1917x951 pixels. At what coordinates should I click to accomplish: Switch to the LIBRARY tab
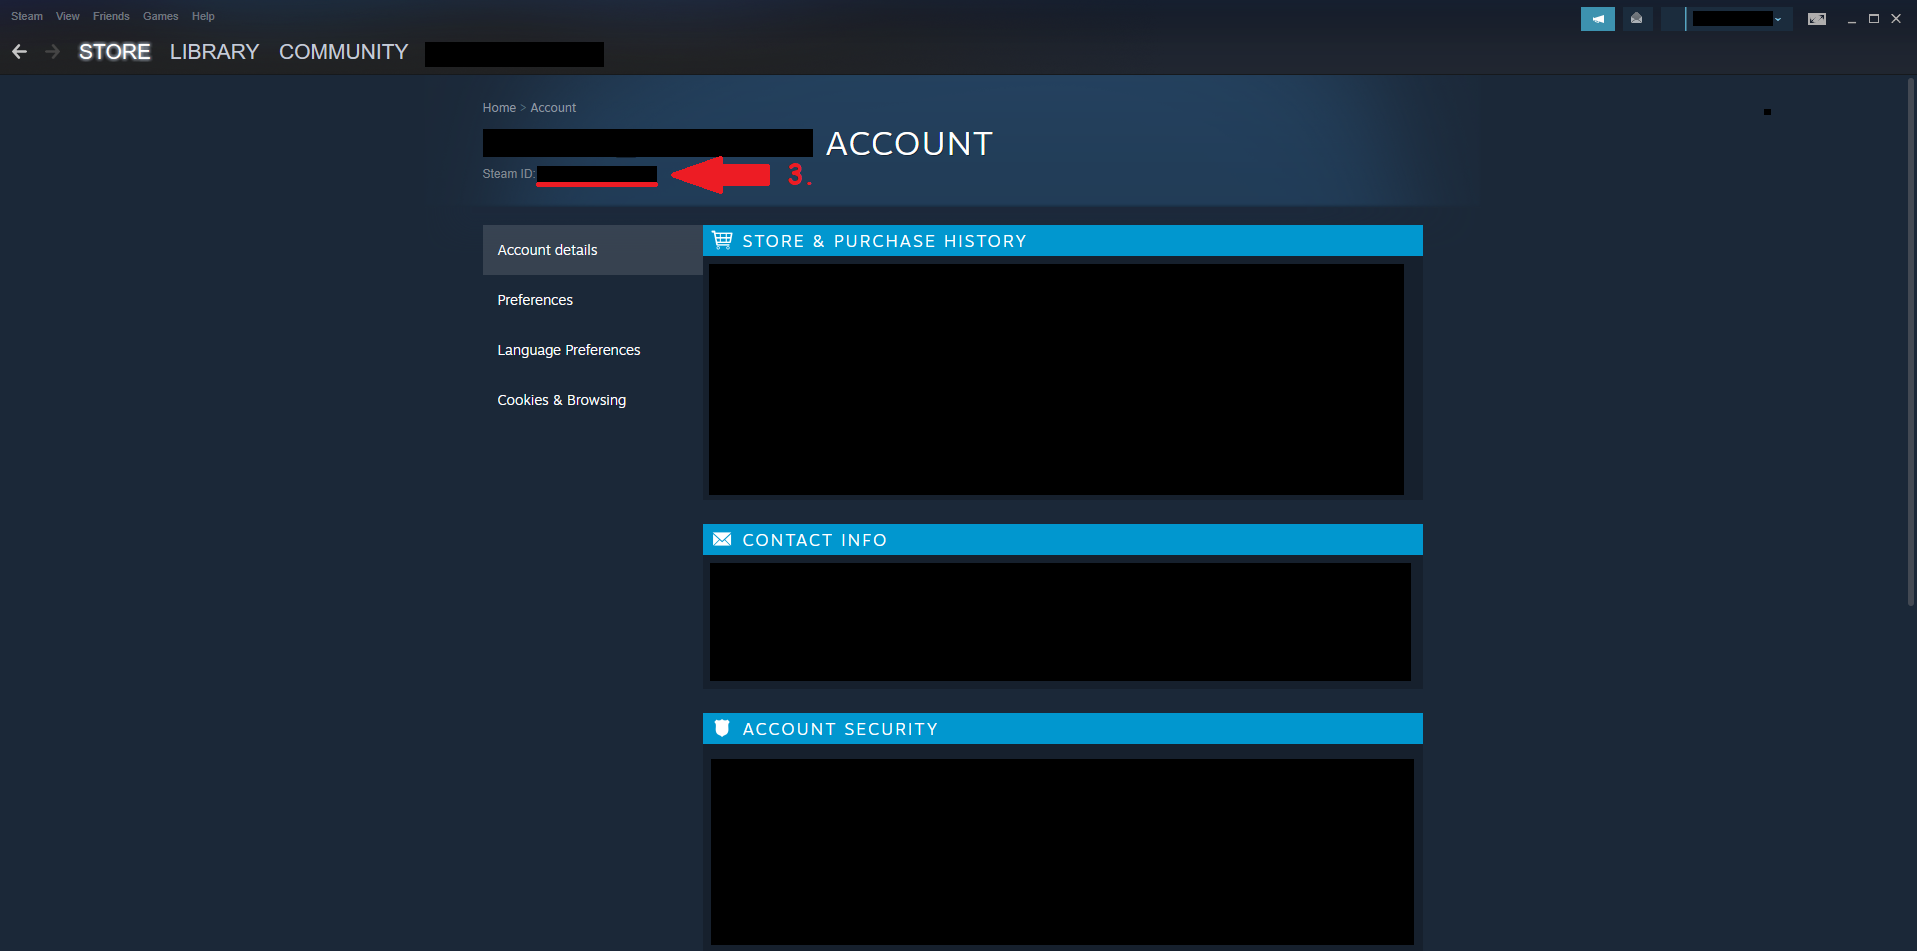tap(214, 52)
